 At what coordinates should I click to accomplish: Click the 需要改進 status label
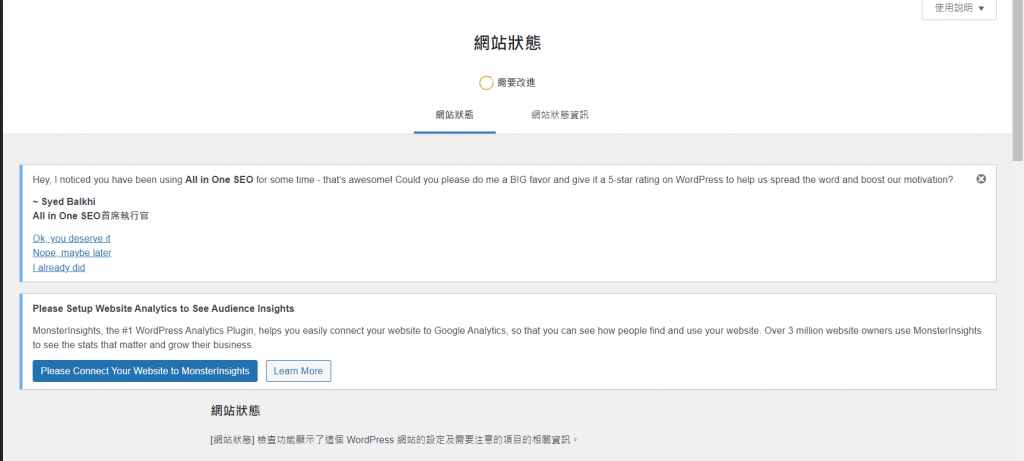[x=517, y=83]
